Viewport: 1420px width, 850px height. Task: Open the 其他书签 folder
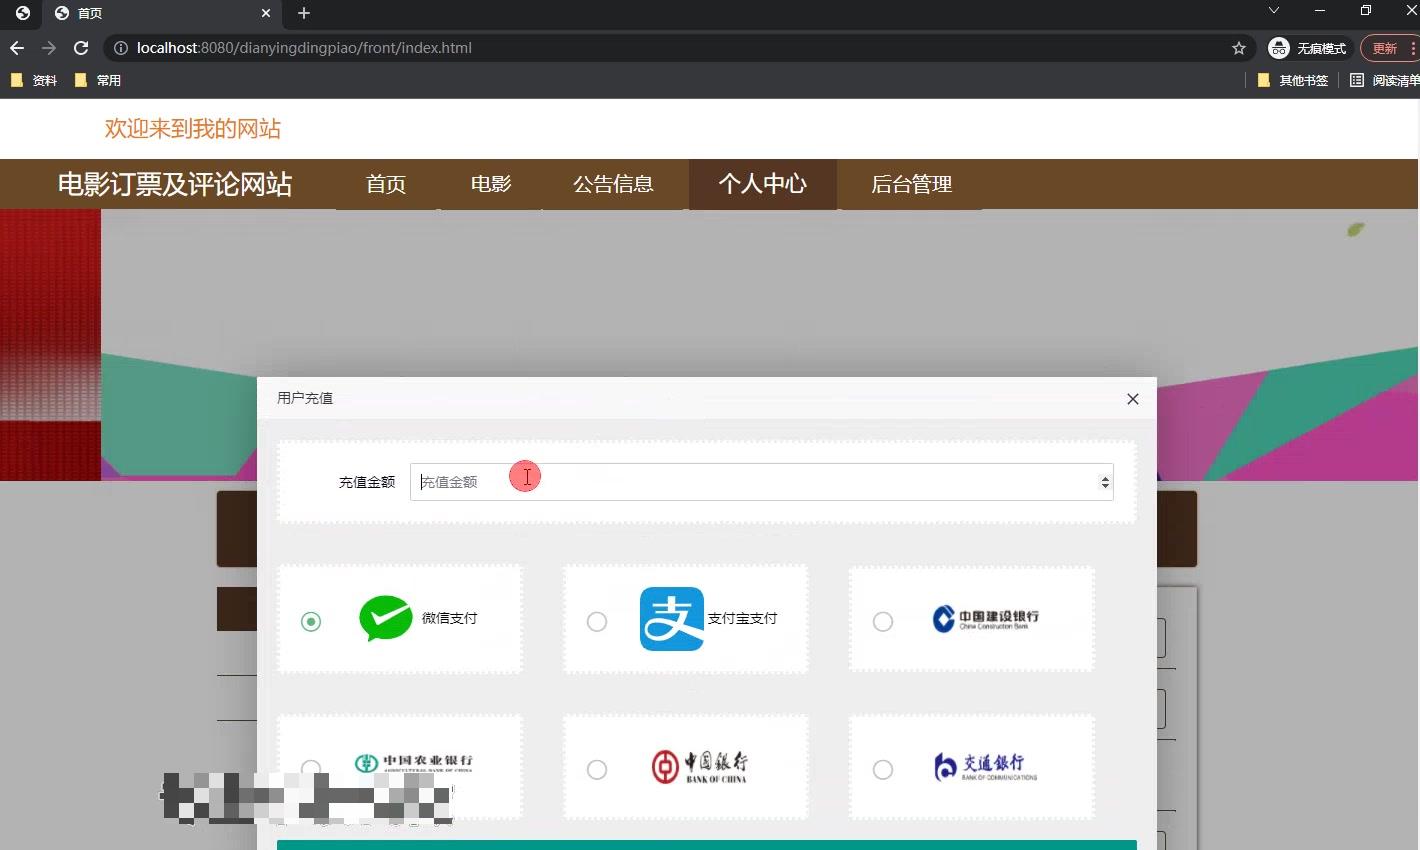(x=1293, y=80)
